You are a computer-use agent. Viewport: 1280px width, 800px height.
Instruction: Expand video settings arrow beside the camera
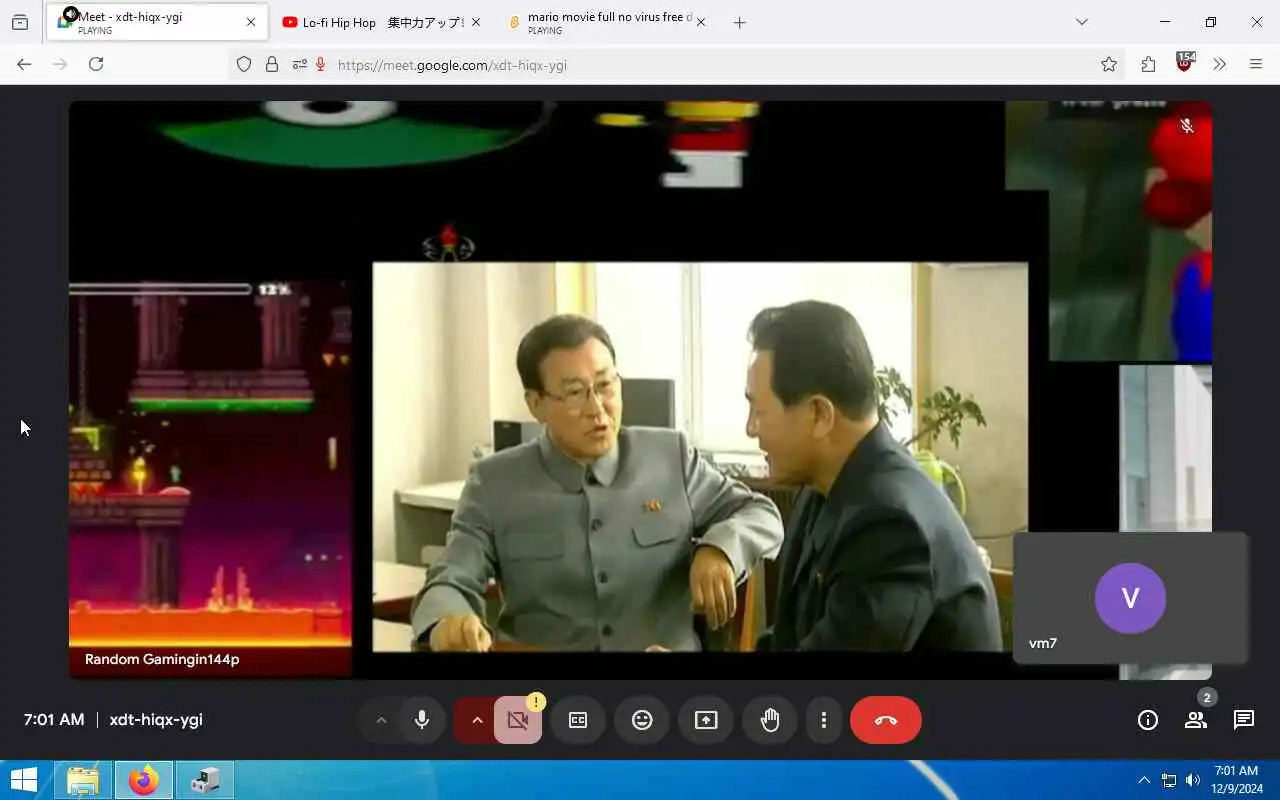tap(477, 720)
